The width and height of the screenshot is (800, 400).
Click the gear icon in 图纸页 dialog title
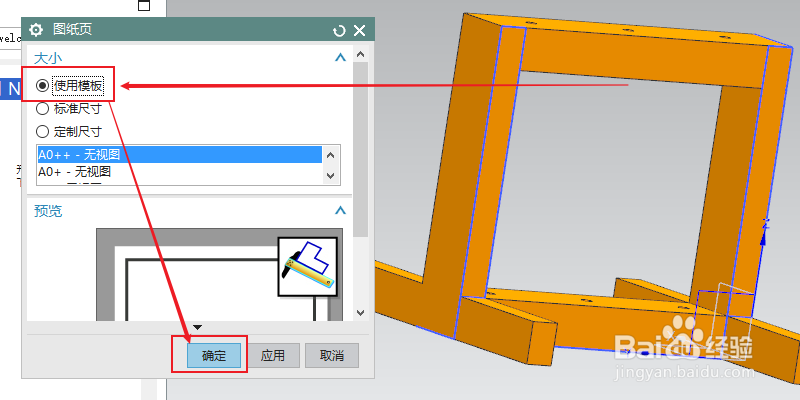point(36,30)
